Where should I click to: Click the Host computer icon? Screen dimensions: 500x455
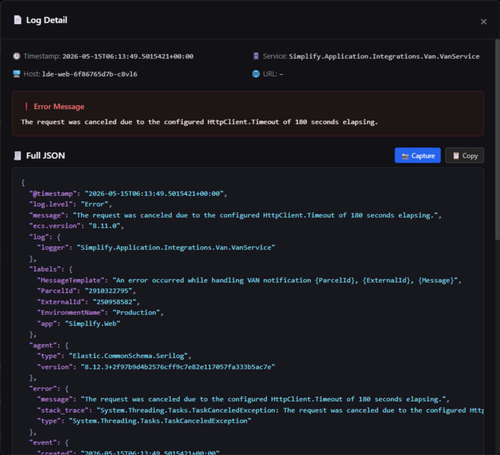tap(17, 74)
